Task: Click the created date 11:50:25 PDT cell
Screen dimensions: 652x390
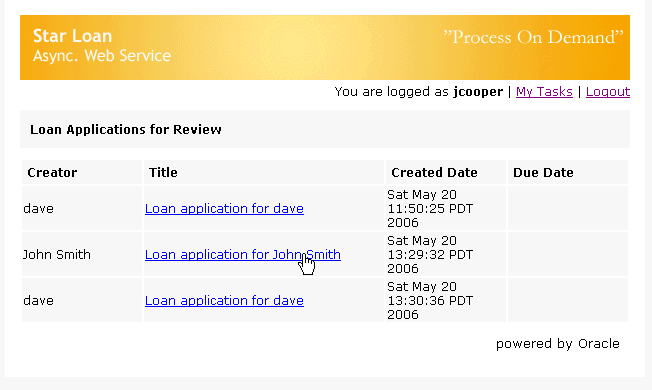Action: point(446,208)
